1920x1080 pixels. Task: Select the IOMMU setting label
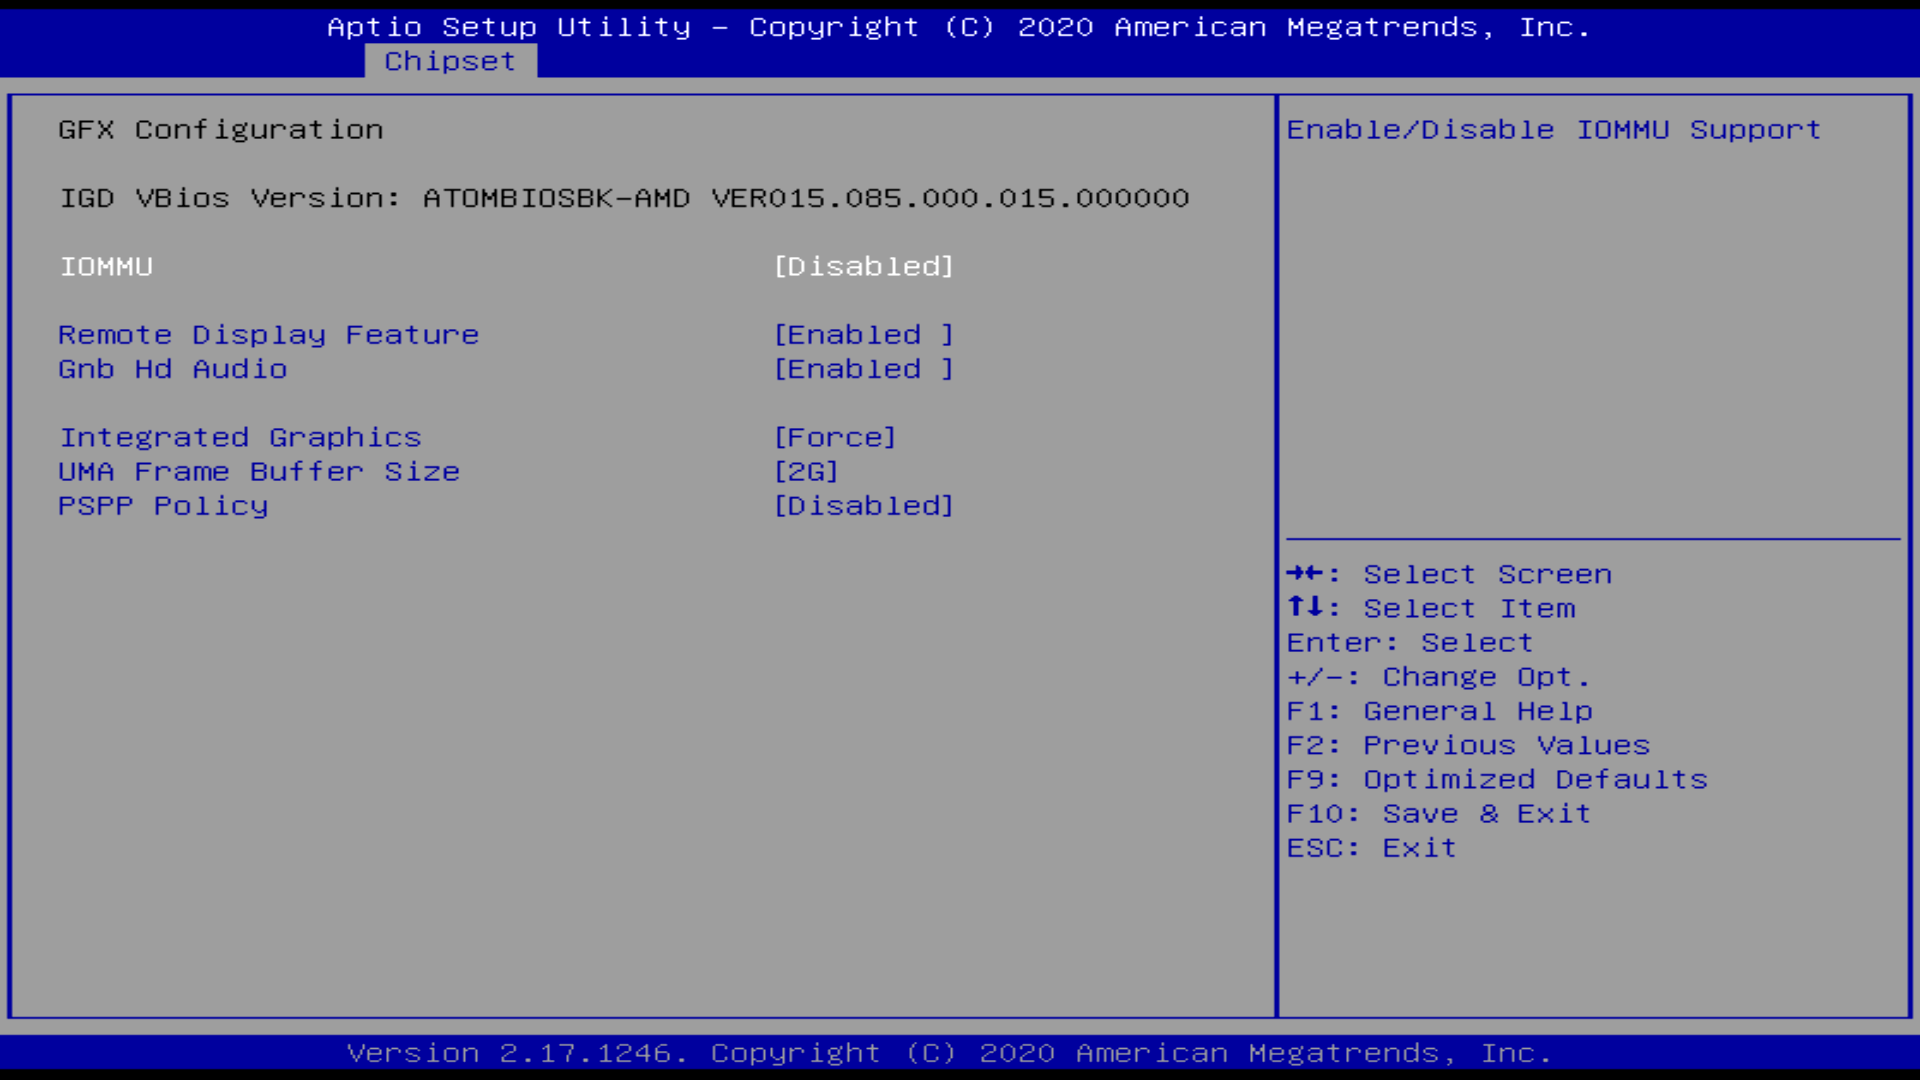click(x=106, y=267)
